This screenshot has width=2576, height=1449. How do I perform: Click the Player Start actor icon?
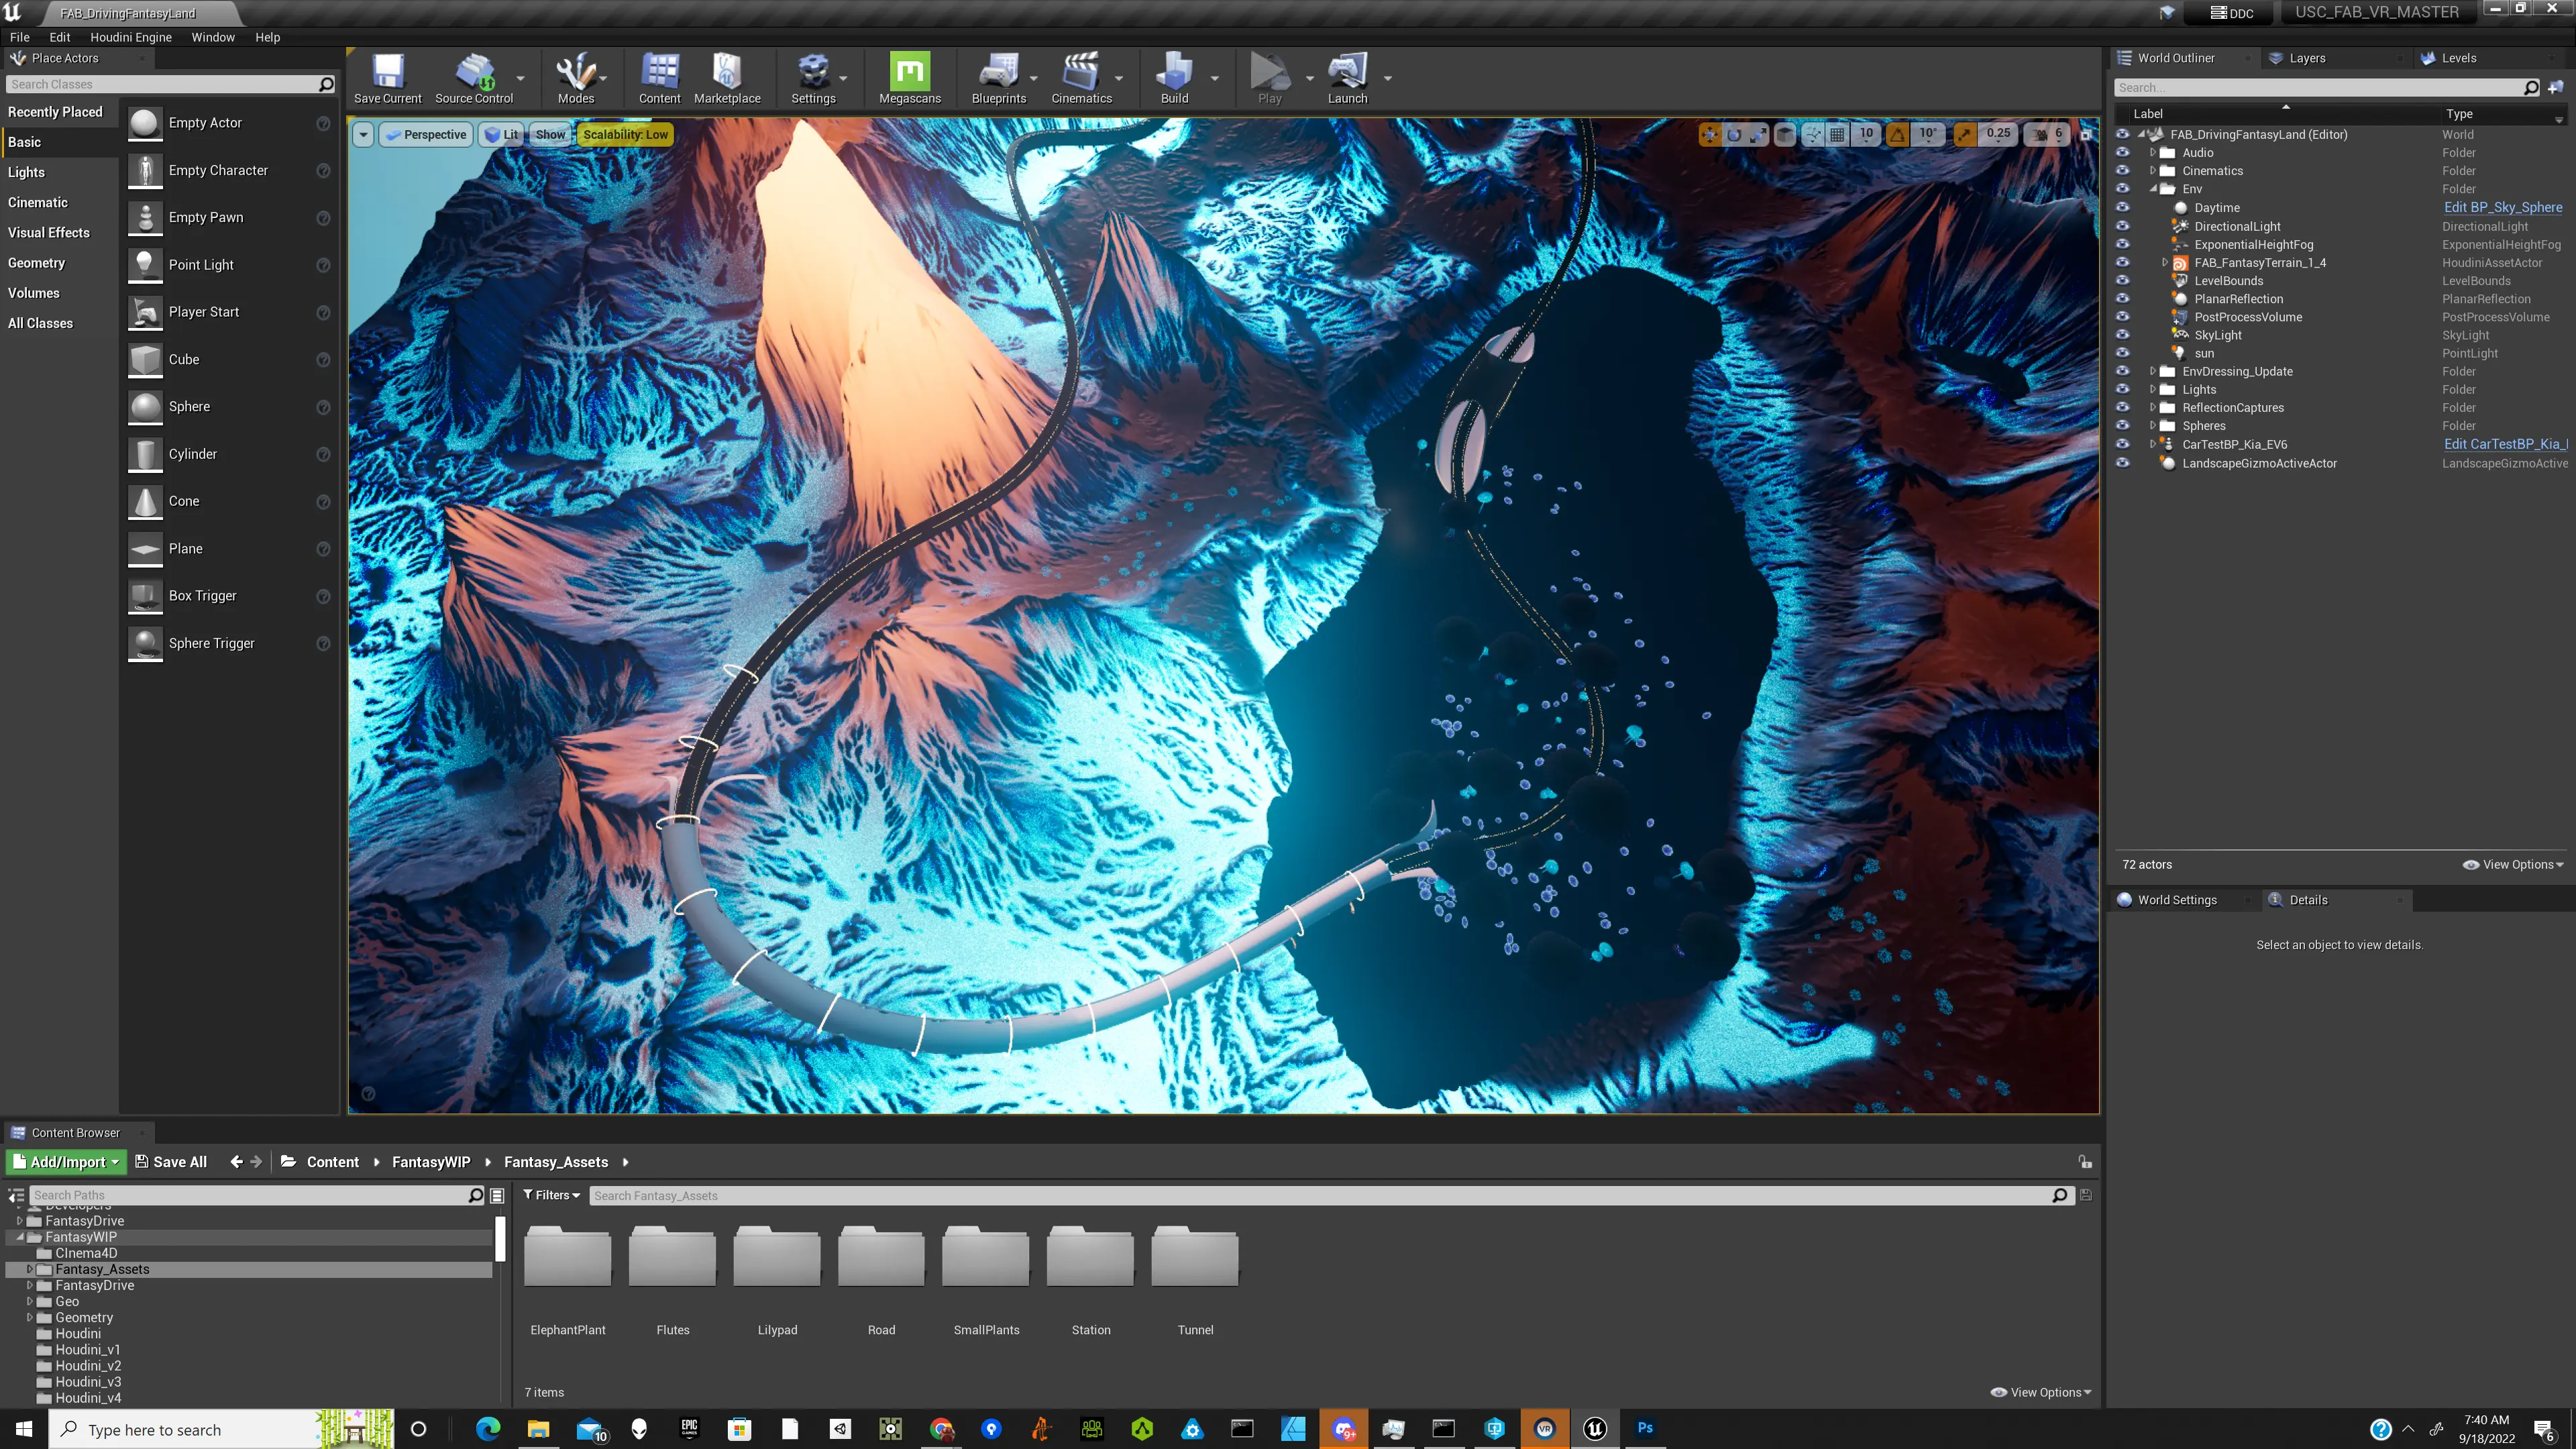[x=145, y=312]
